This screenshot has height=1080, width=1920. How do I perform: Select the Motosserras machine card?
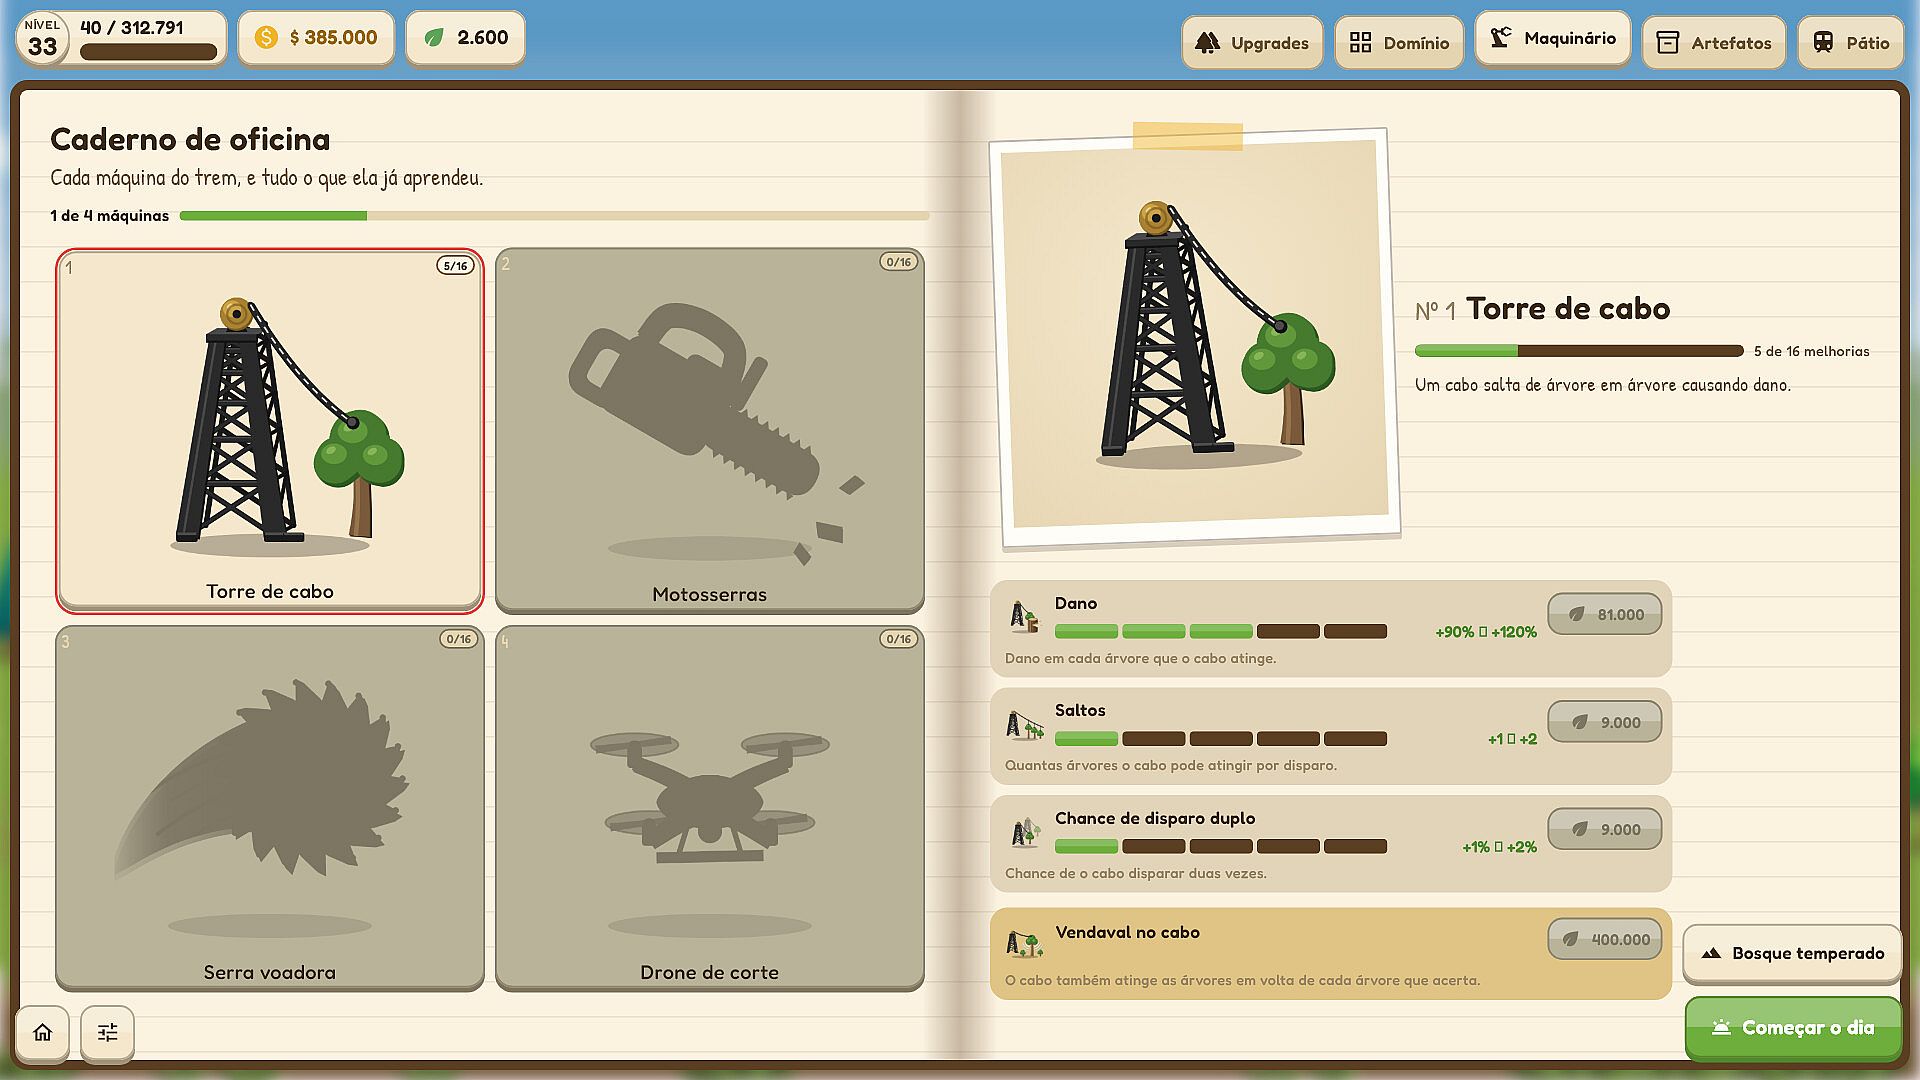click(710, 430)
